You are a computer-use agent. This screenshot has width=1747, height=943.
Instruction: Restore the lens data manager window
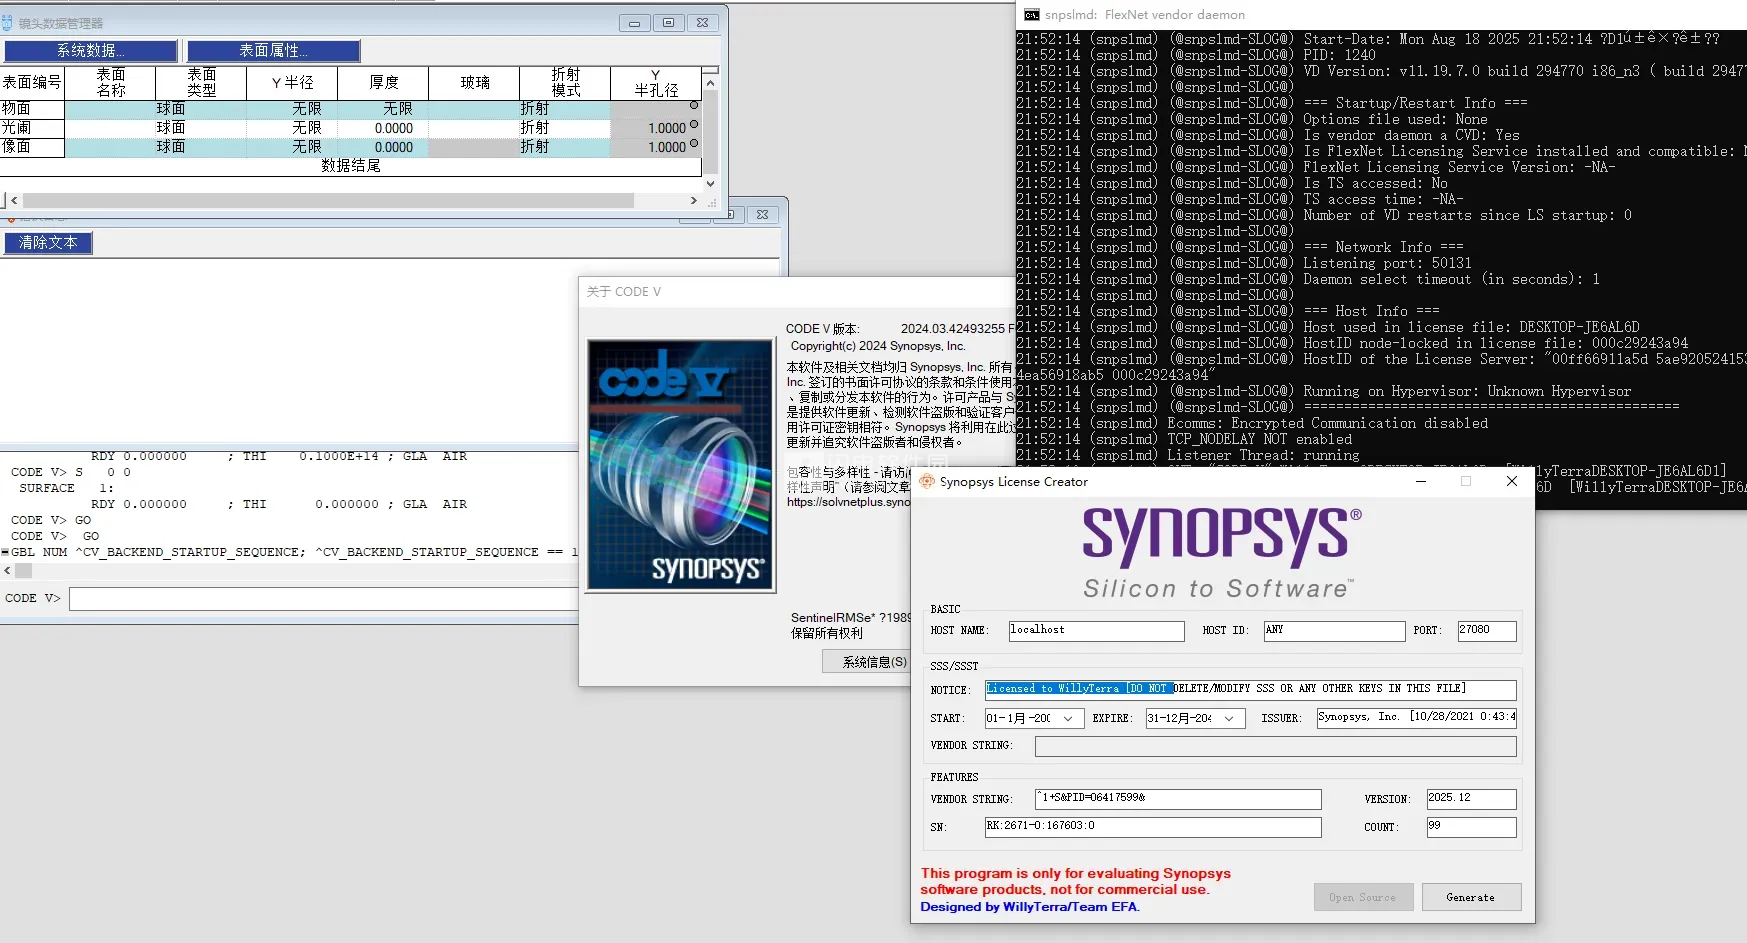(x=668, y=23)
